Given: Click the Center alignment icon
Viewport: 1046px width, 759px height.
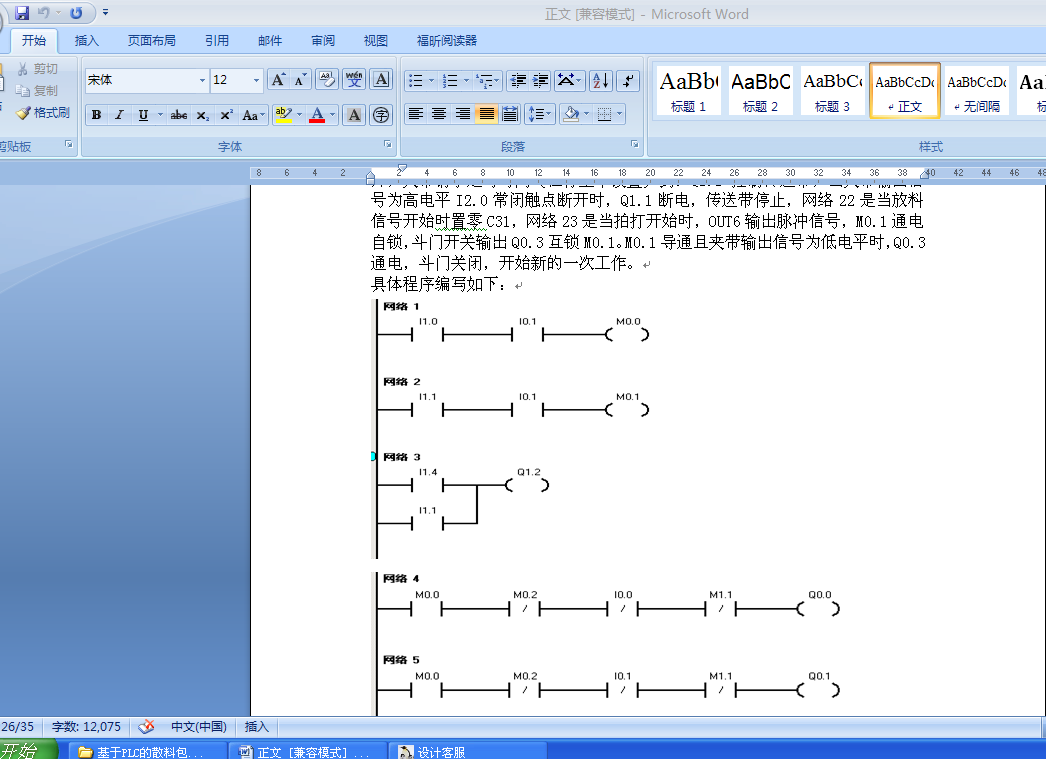Looking at the screenshot, I should coord(439,114).
